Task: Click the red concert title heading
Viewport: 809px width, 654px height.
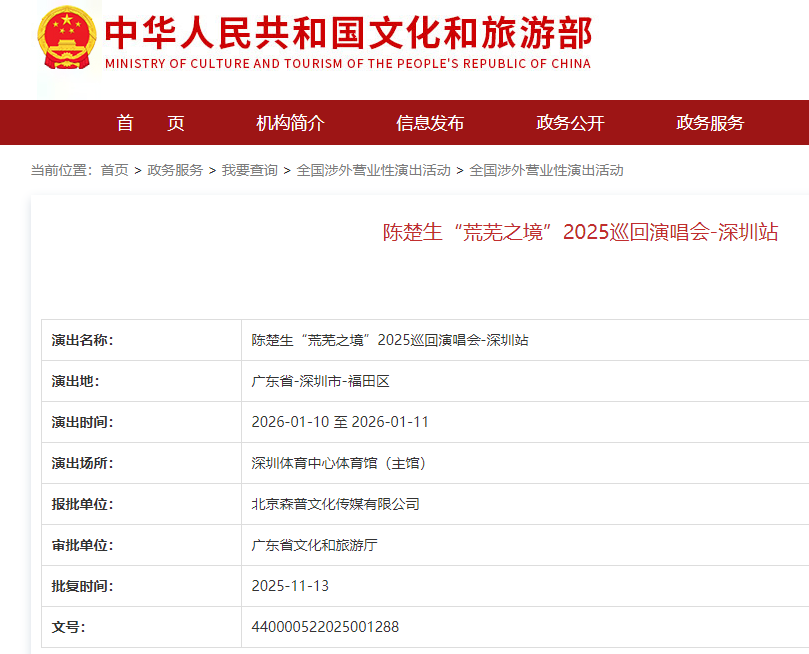Action: (x=580, y=232)
